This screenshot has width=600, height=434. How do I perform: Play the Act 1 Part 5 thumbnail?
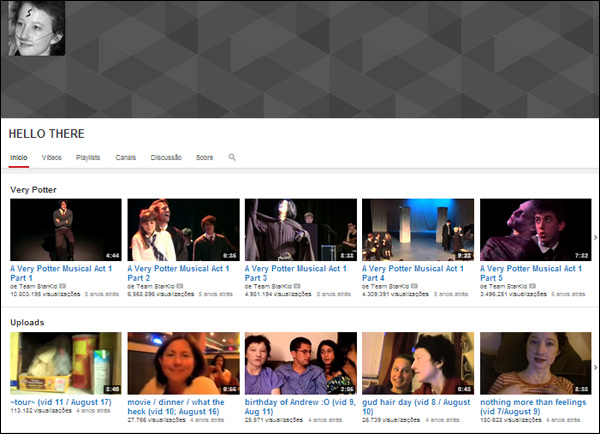(x=536, y=230)
